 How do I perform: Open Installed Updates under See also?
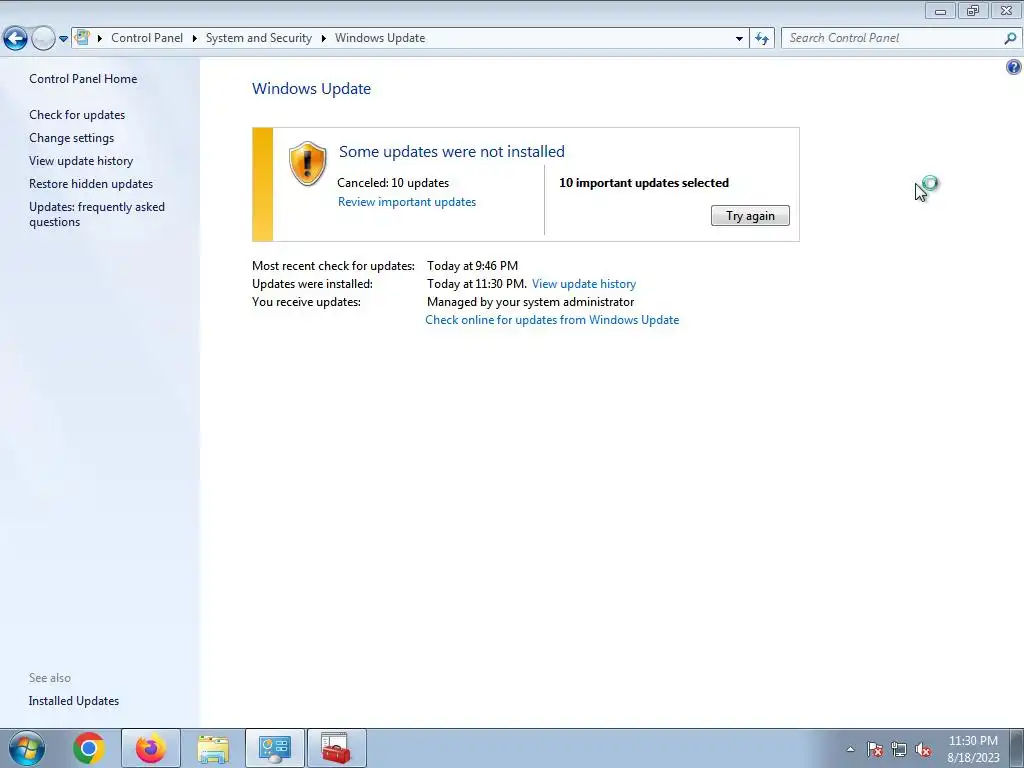click(x=74, y=701)
